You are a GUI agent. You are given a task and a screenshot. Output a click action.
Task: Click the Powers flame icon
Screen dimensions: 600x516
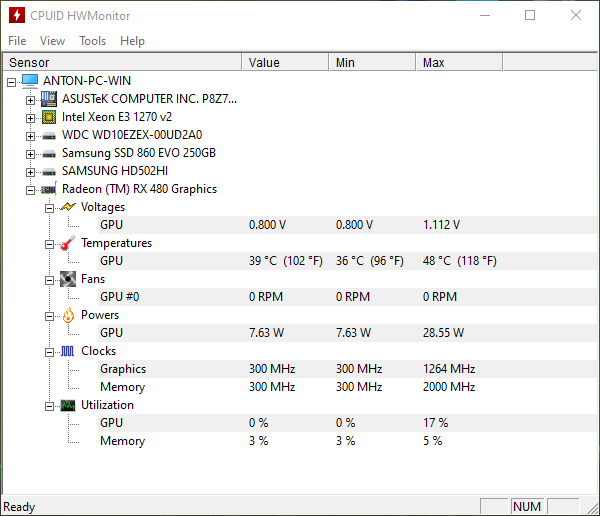point(68,315)
